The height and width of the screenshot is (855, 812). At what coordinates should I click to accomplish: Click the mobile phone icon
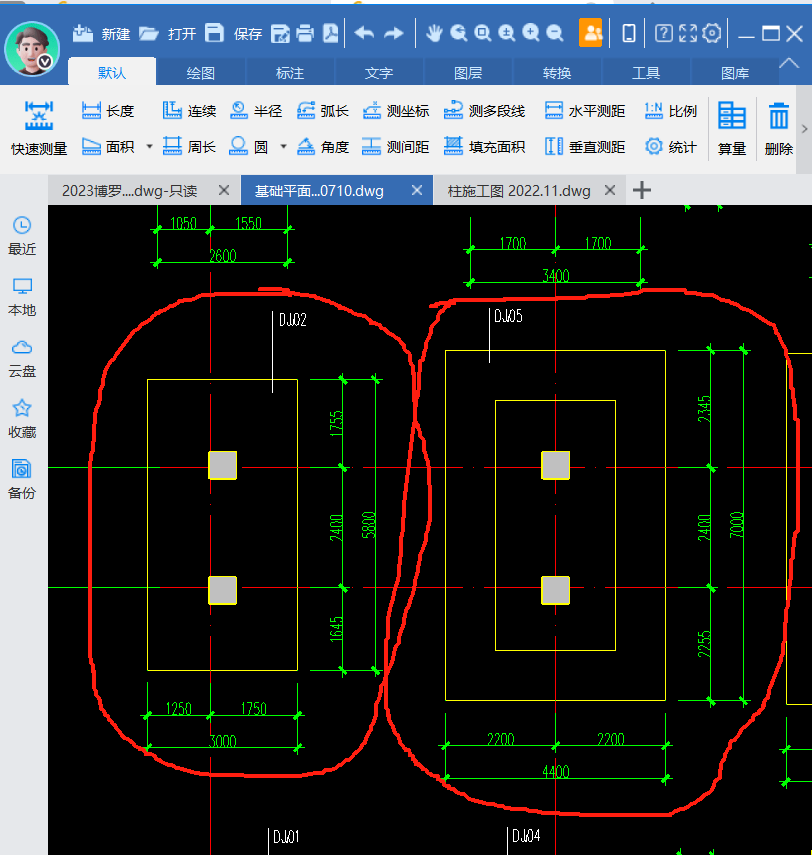coord(629,34)
